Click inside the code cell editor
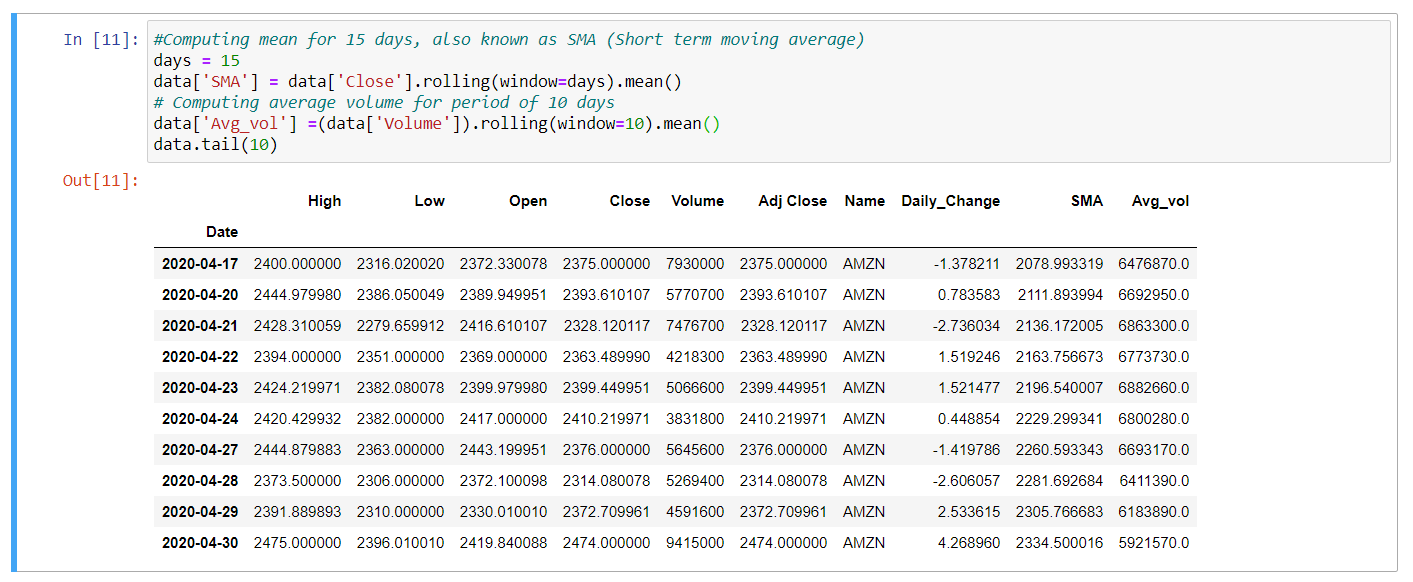The height and width of the screenshot is (582, 1413). [768, 91]
